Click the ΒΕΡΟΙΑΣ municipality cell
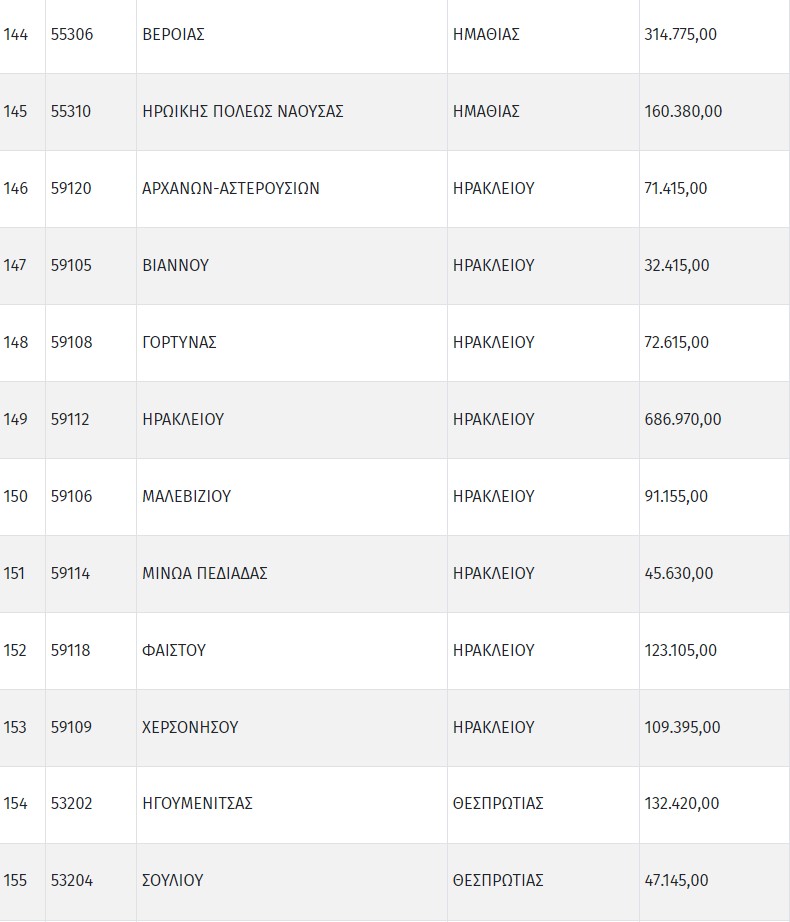The image size is (790, 922). tap(174, 35)
